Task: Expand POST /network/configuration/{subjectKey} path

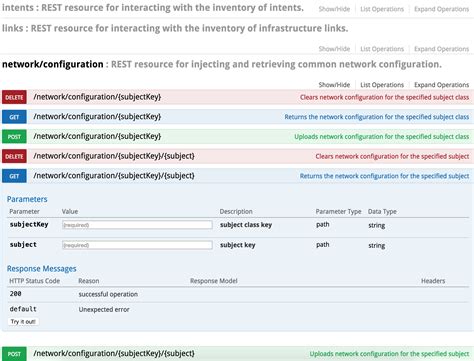Action: click(97, 136)
